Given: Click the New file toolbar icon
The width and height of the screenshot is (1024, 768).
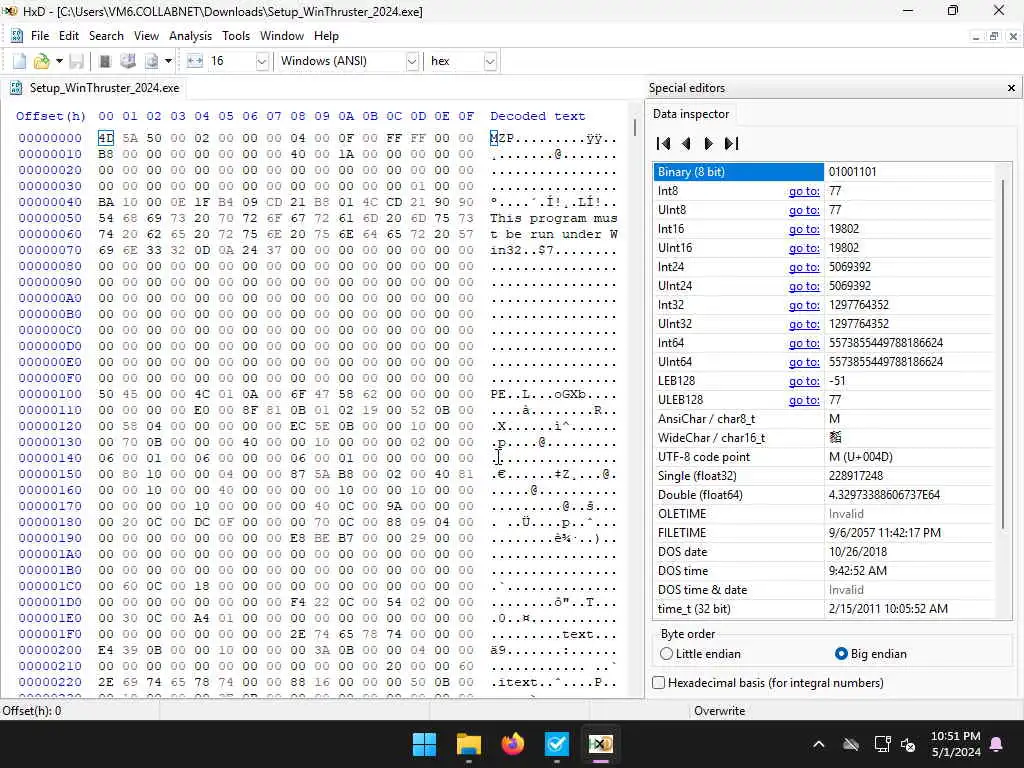Looking at the screenshot, I should click(20, 61).
